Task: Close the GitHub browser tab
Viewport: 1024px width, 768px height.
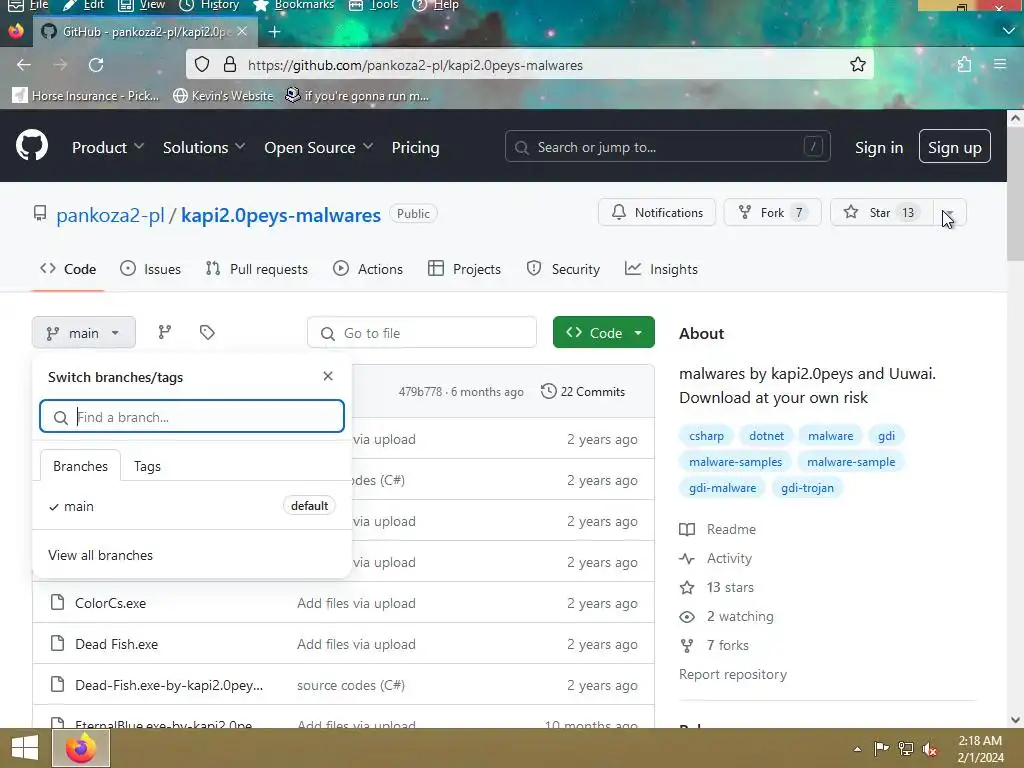Action: tap(242, 31)
